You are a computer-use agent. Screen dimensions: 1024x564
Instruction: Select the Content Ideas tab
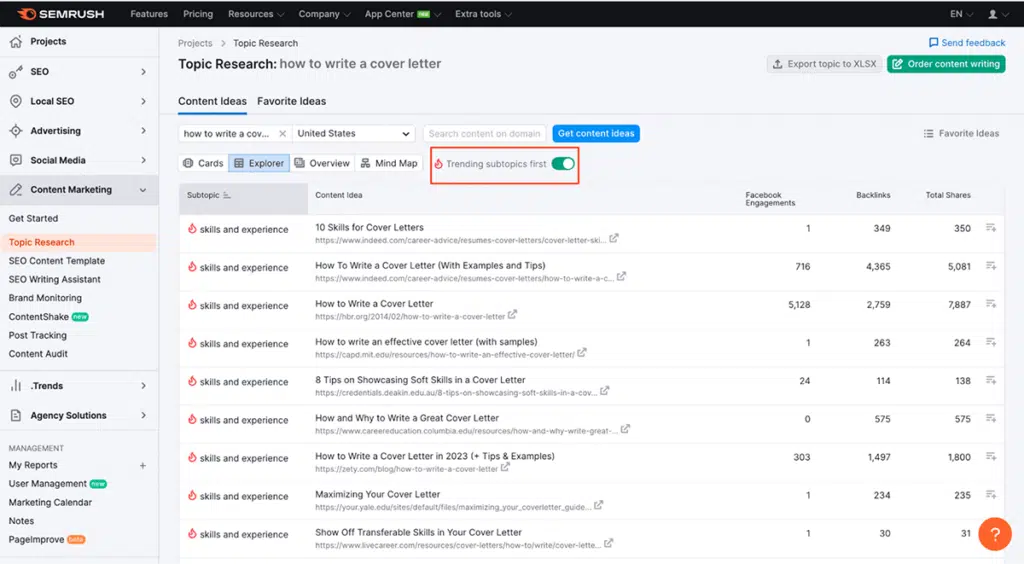pyautogui.click(x=212, y=101)
